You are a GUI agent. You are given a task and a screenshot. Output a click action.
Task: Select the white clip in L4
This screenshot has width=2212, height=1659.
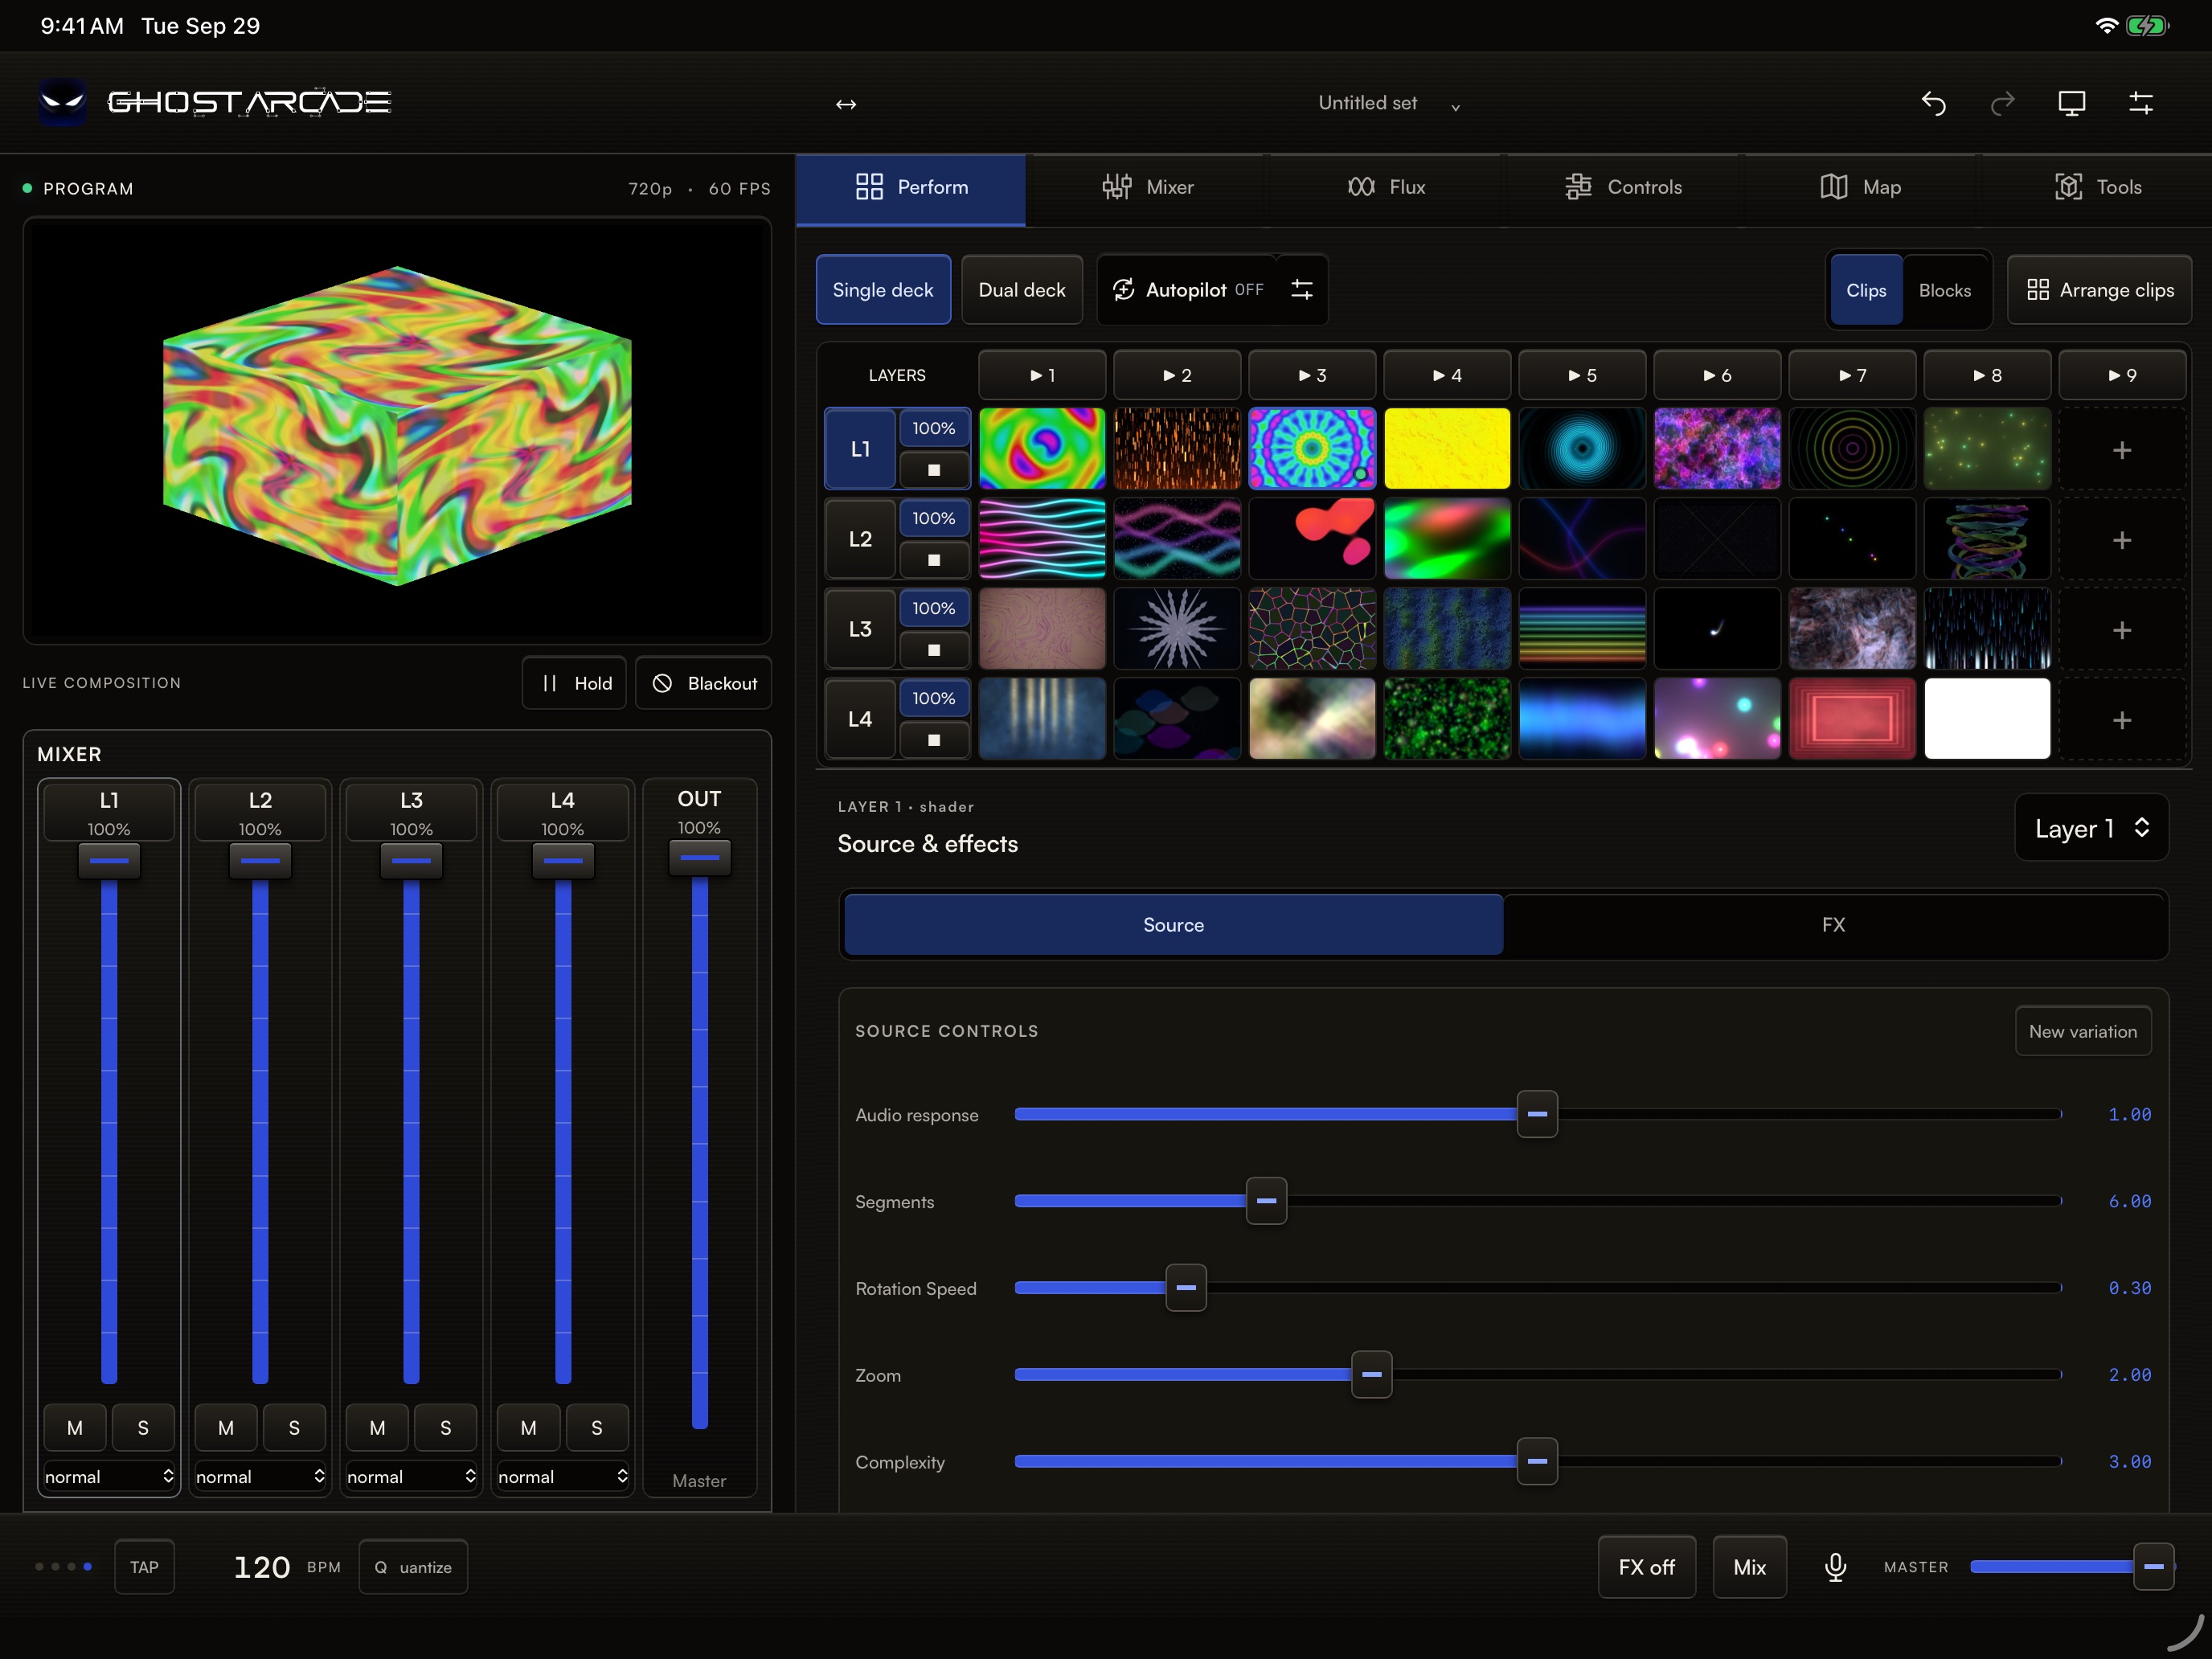(x=1987, y=719)
